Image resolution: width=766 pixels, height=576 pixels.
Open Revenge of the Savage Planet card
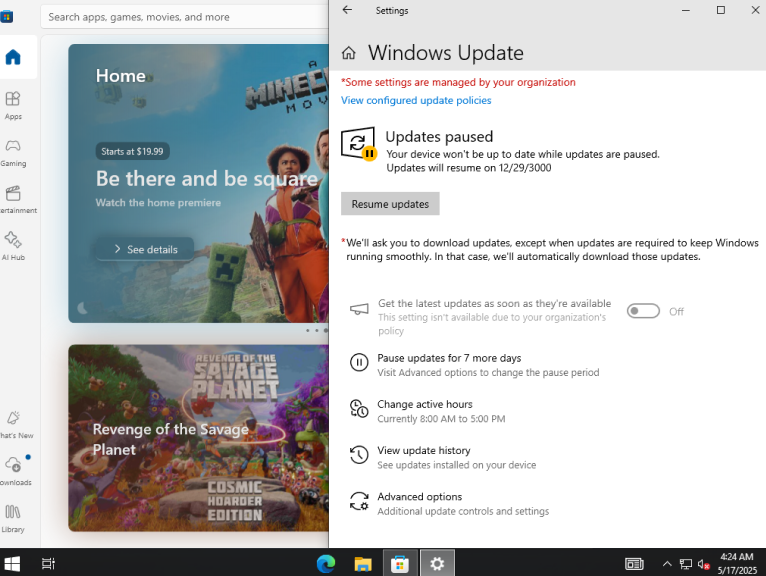coord(198,438)
